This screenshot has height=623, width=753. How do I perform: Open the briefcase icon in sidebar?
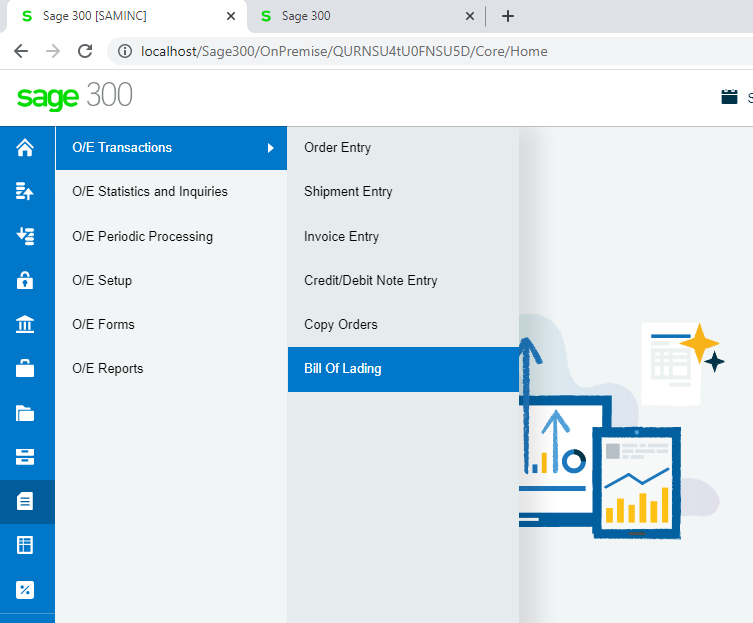tap(25, 368)
